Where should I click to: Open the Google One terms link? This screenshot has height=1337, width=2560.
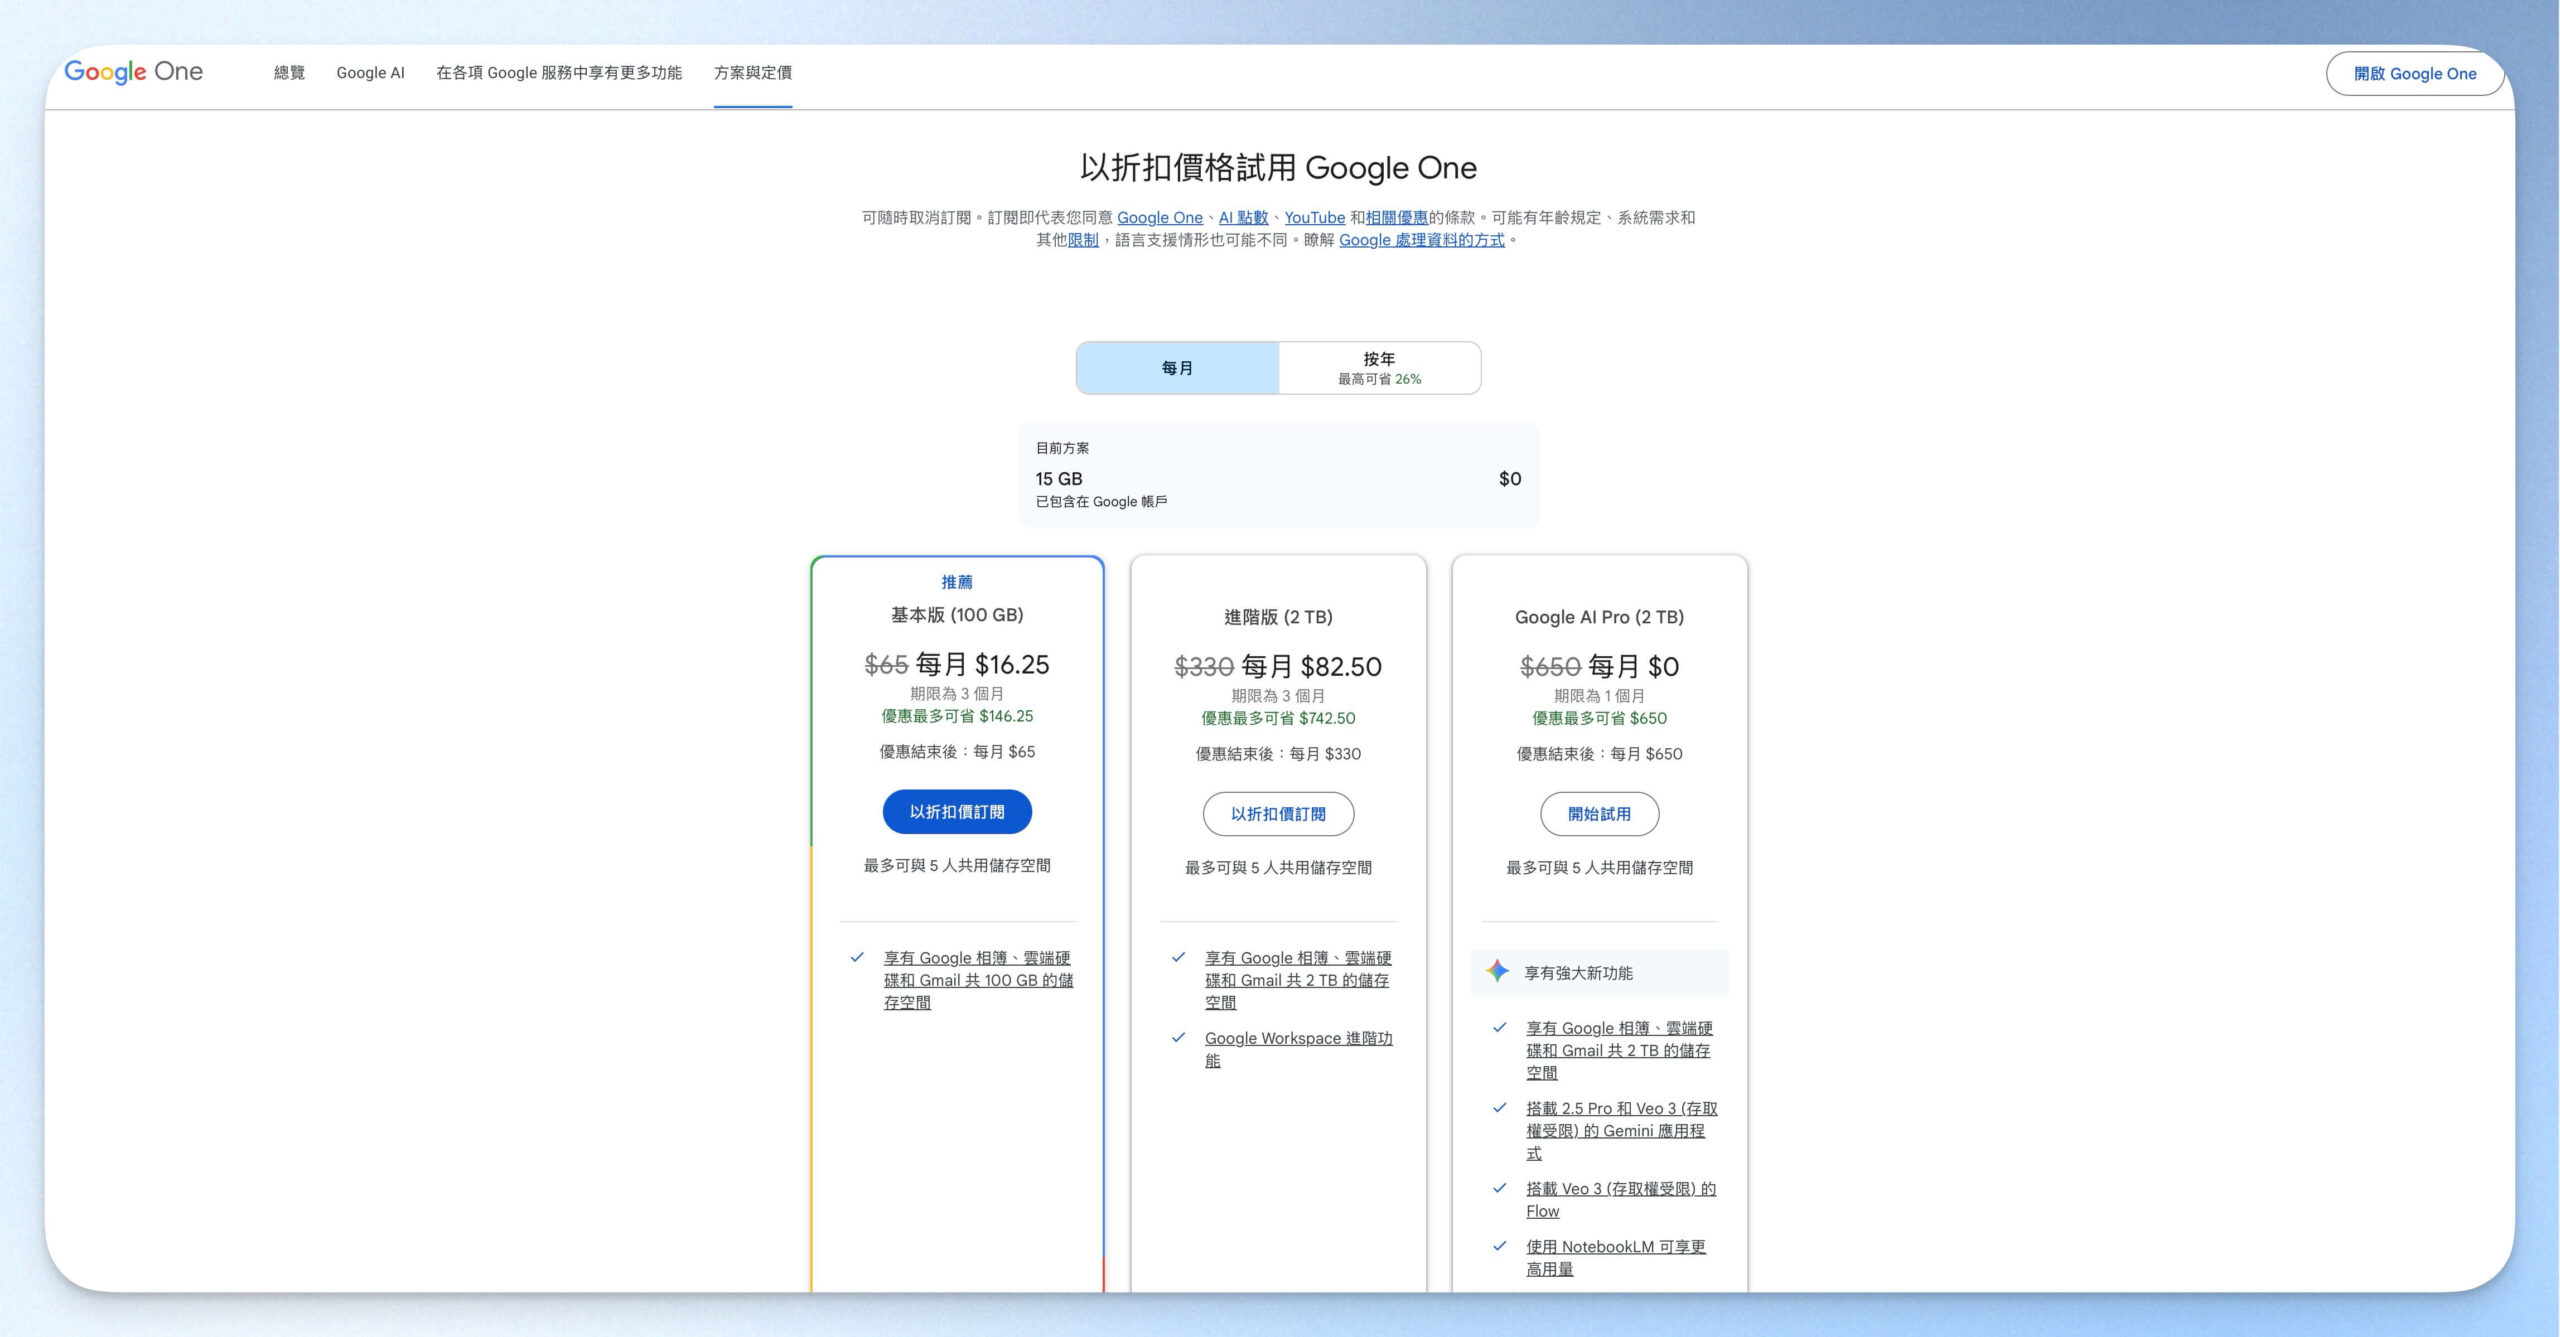pos(1159,218)
